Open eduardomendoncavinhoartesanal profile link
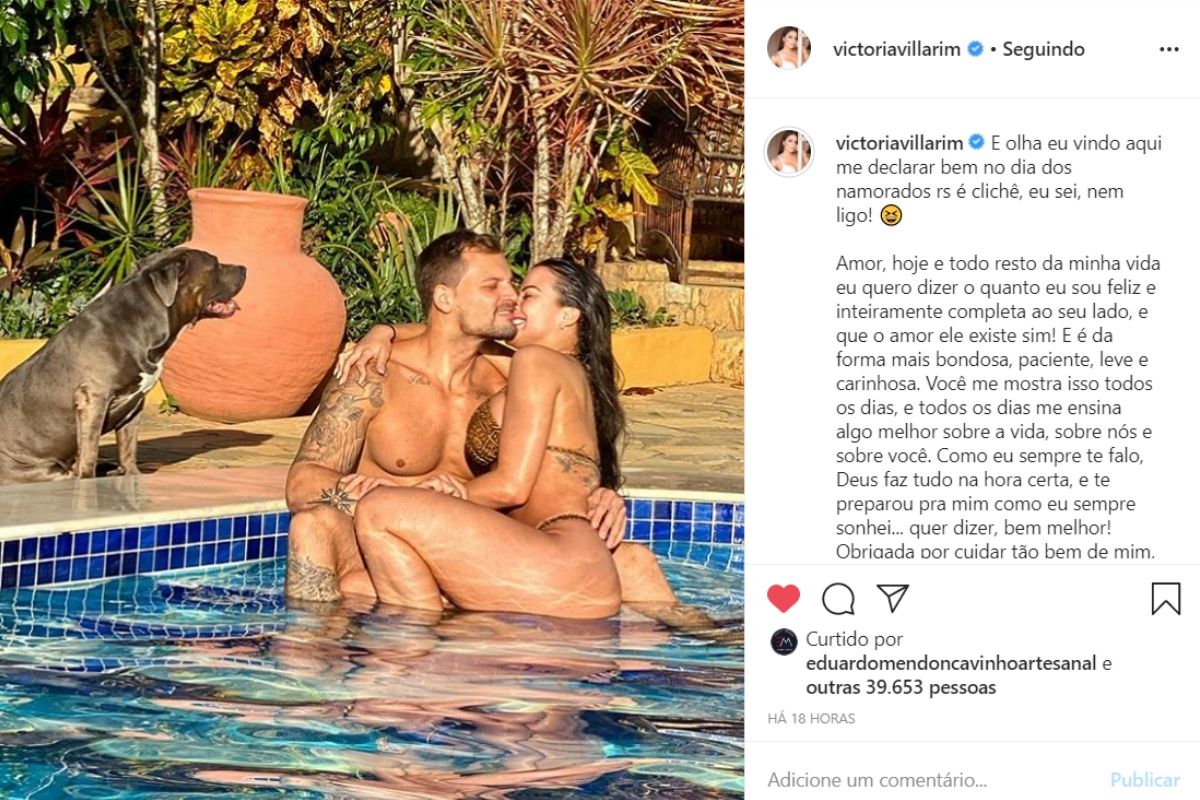1200x800 pixels. tap(952, 663)
